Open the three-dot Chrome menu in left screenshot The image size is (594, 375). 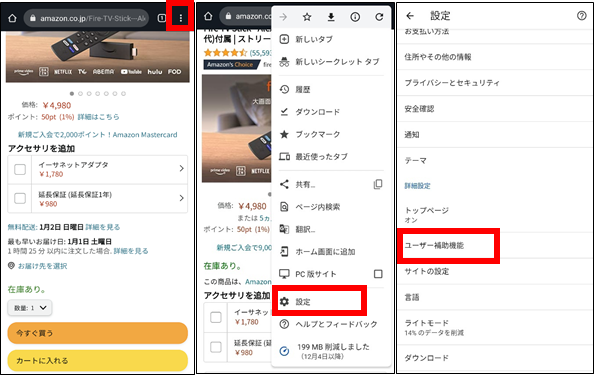click(181, 18)
